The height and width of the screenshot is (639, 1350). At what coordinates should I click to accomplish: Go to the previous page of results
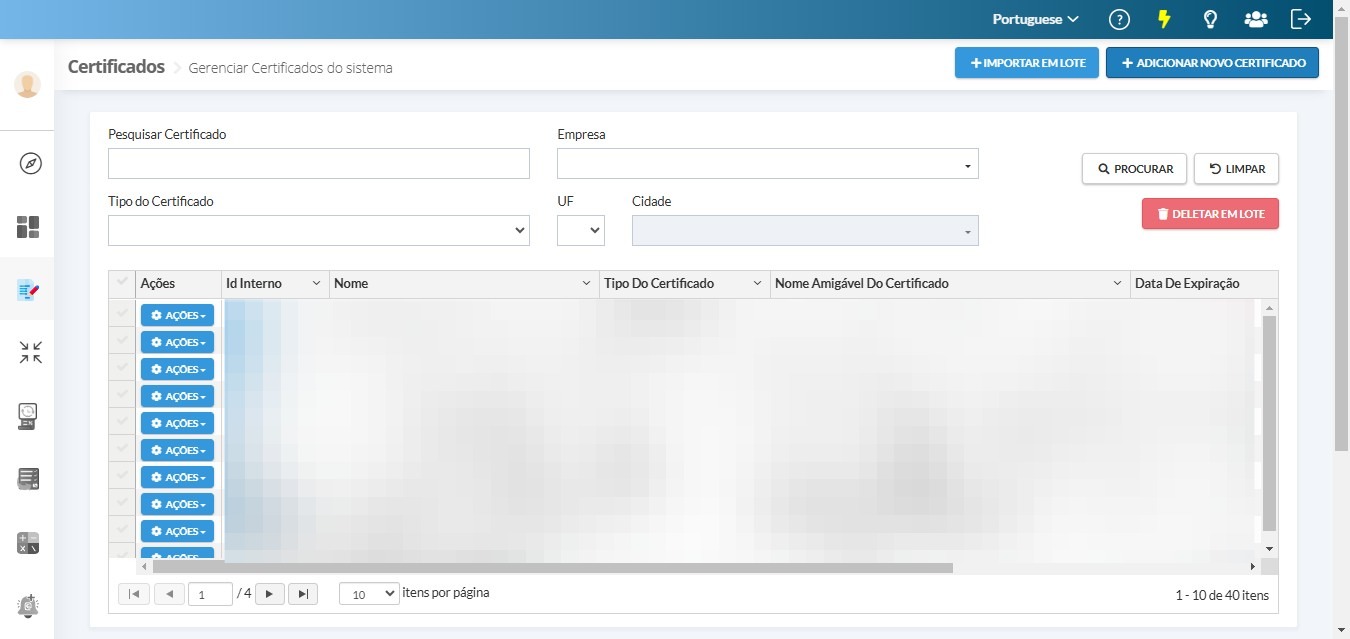click(169, 594)
